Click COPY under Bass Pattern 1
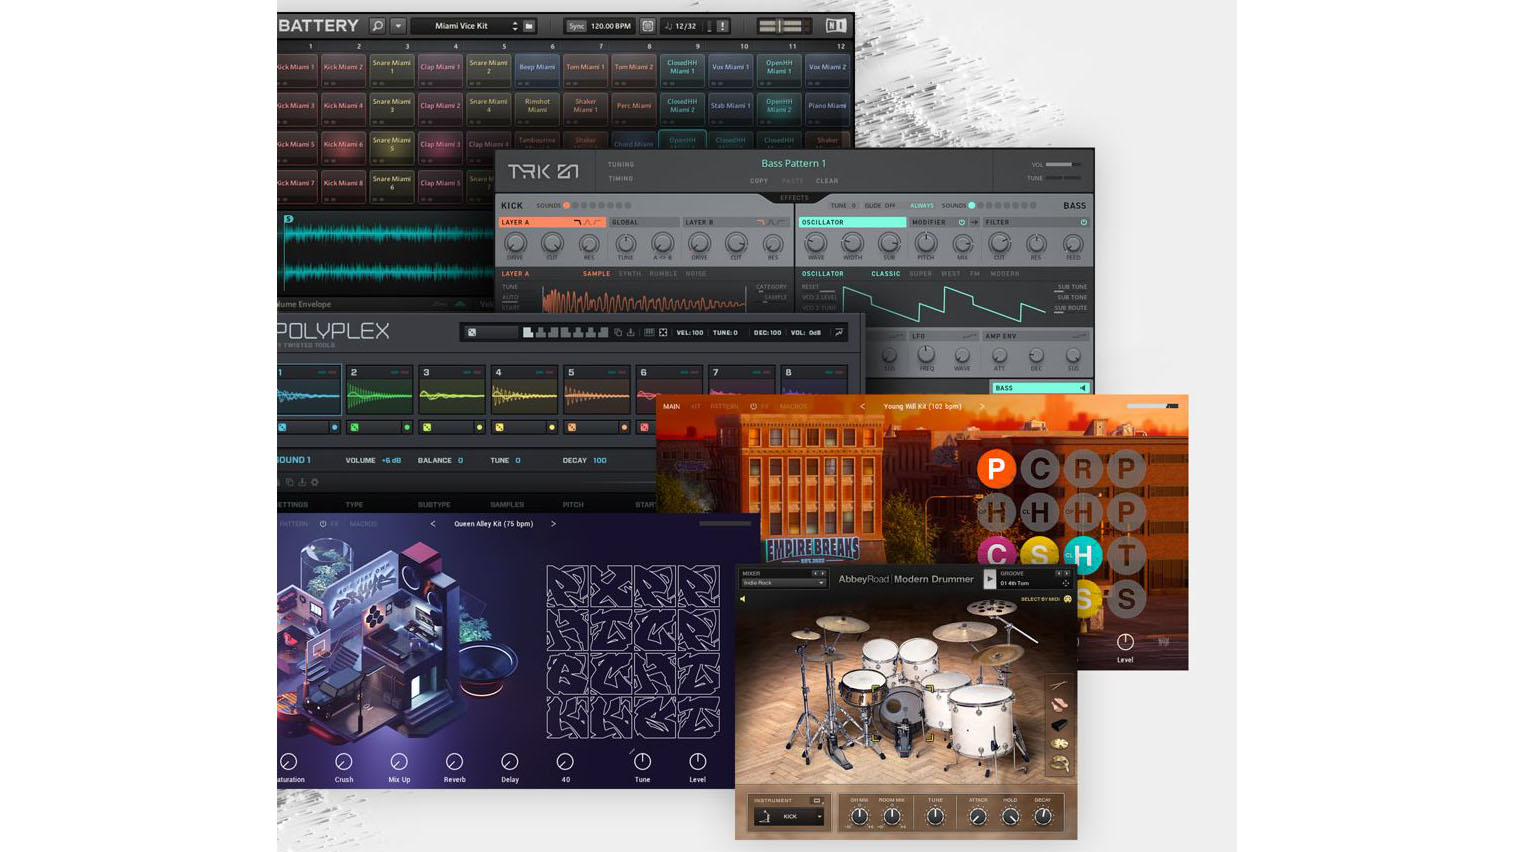The width and height of the screenshot is (1515, 852). click(759, 181)
